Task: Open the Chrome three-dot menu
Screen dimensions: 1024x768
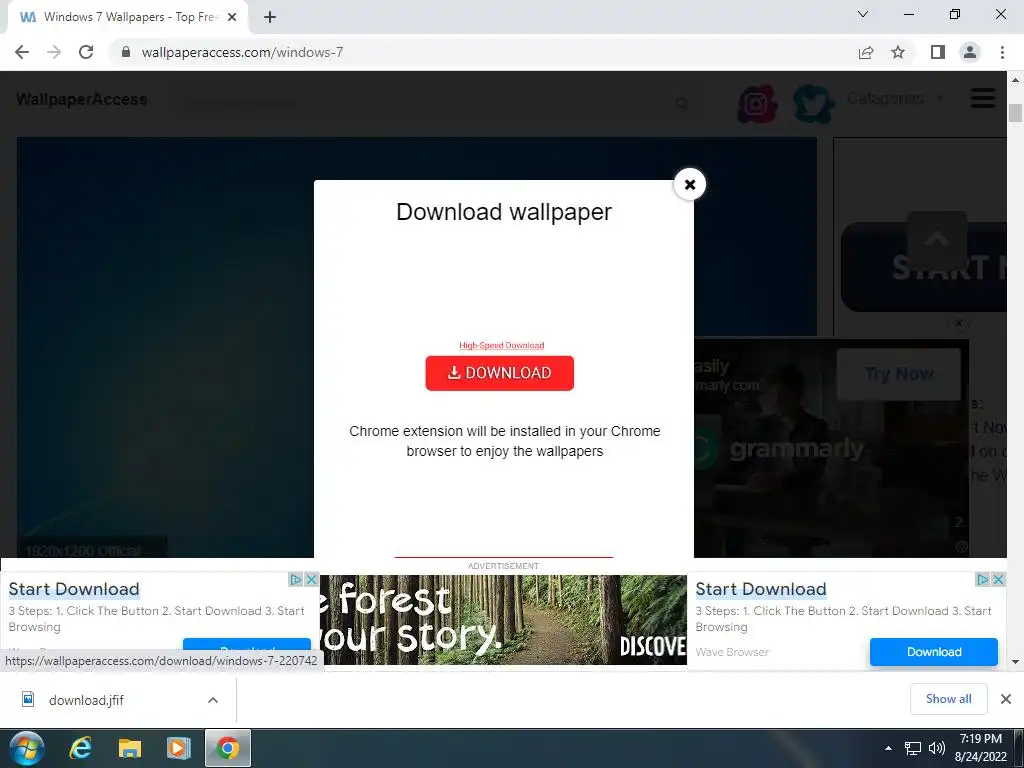Action: point(1002,52)
